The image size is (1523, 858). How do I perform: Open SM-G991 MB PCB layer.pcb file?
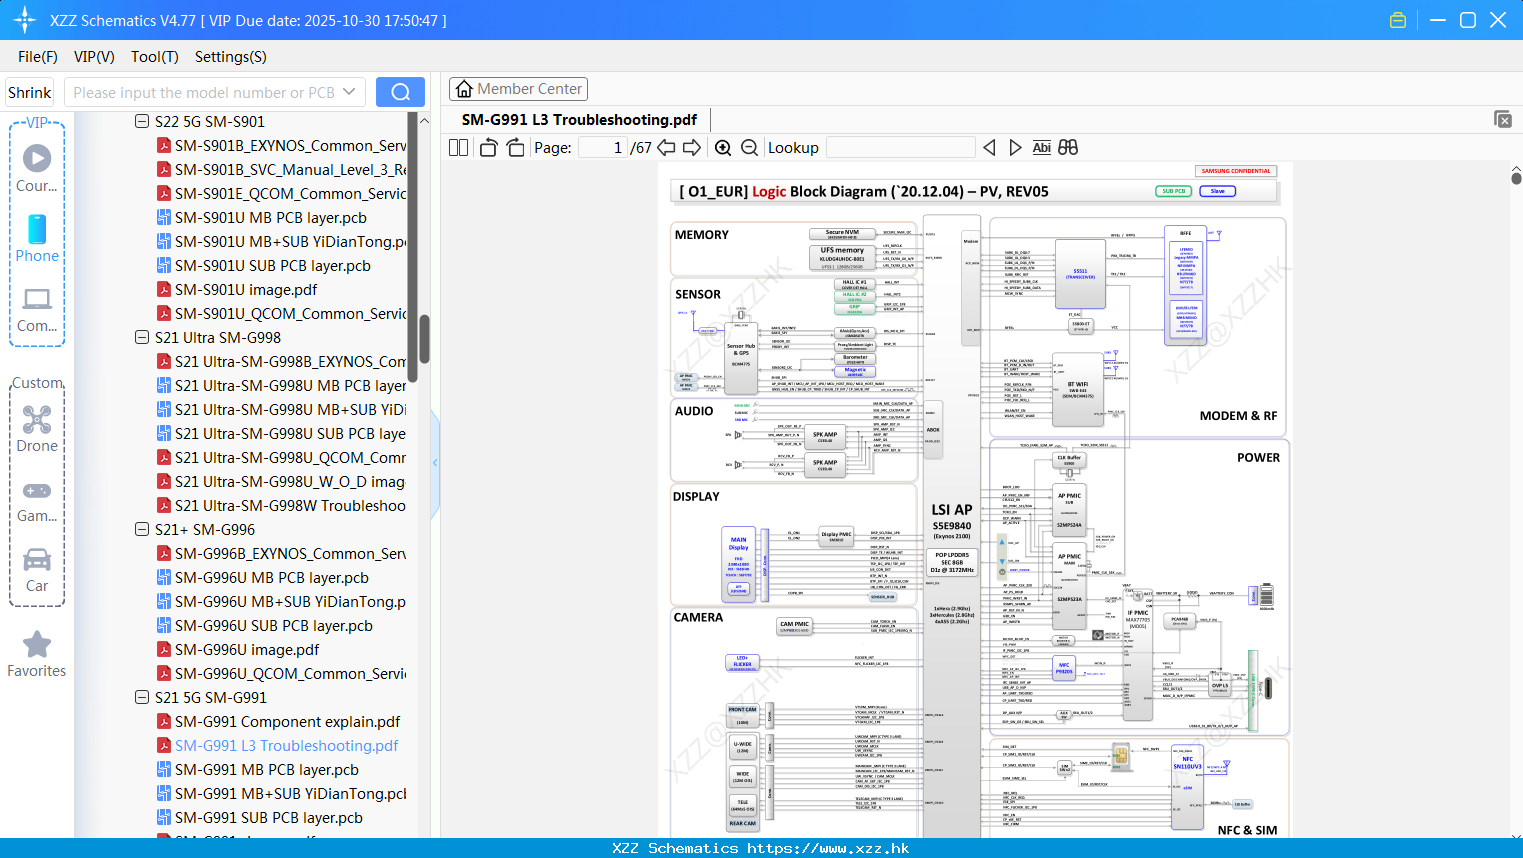coord(266,770)
